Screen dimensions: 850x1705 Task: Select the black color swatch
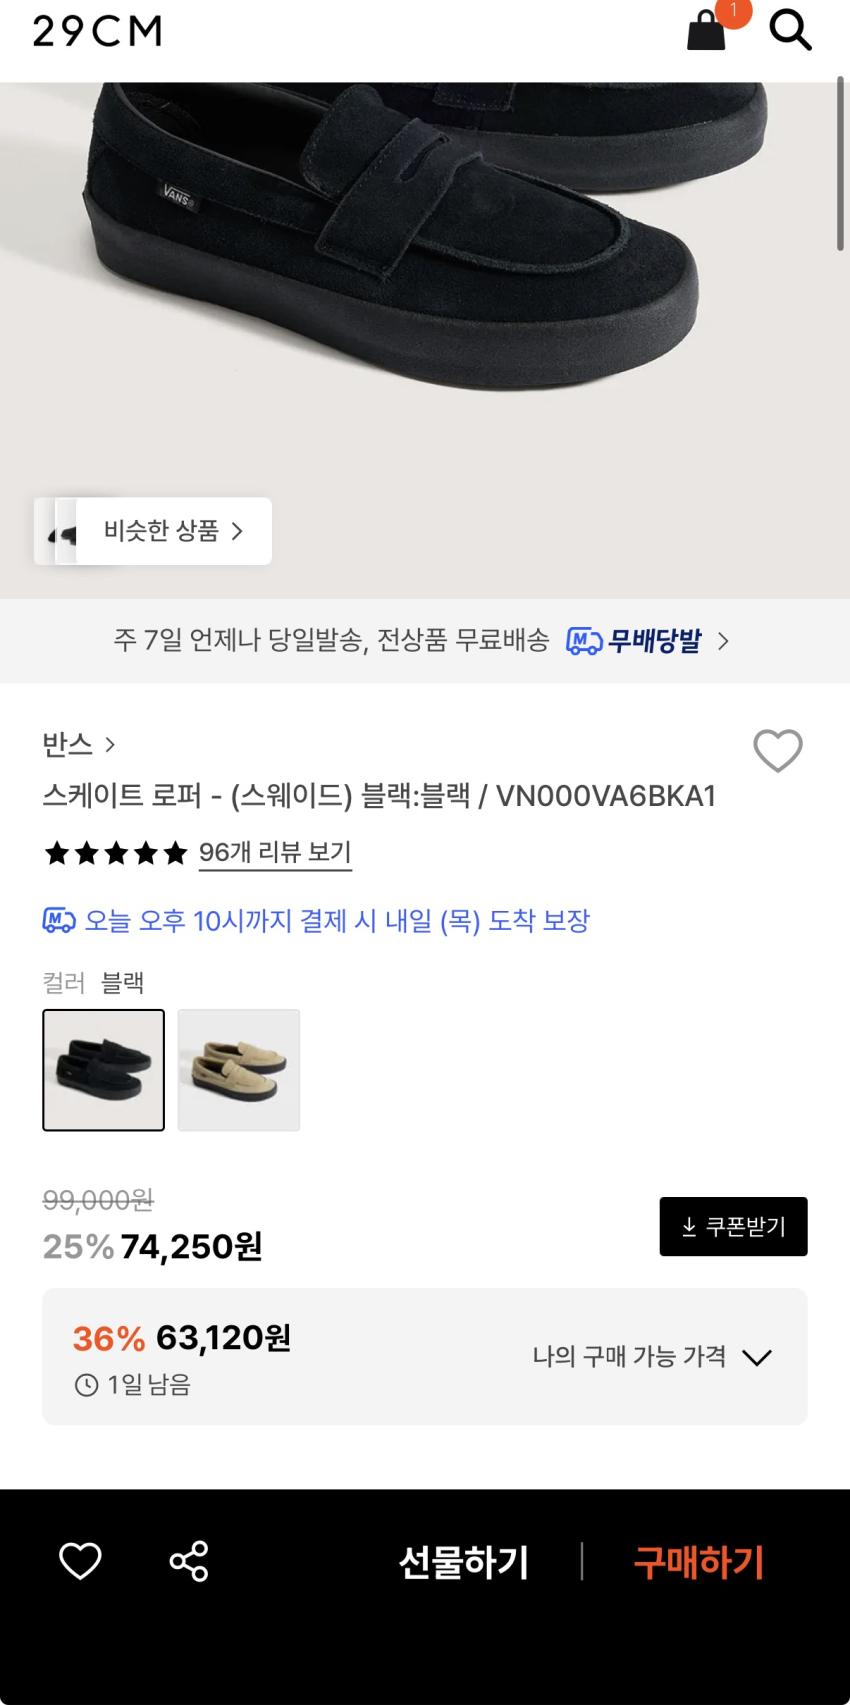[103, 1070]
